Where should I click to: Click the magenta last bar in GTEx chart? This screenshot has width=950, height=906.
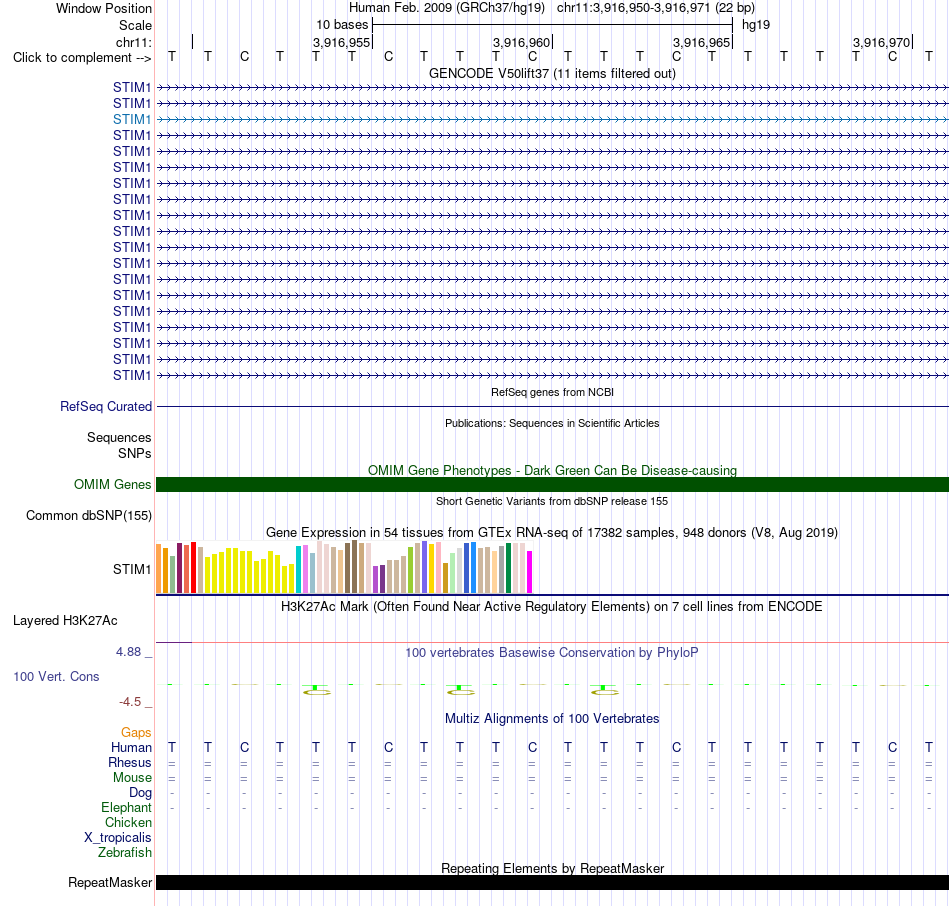(x=529, y=571)
